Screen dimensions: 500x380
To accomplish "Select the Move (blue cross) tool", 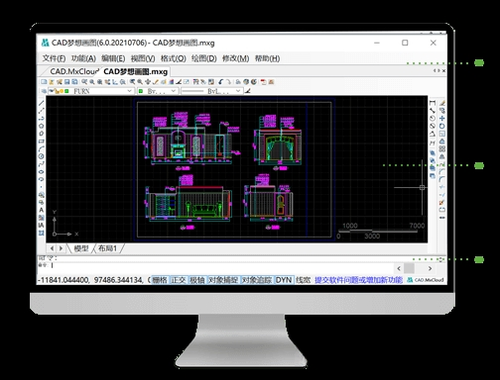I will point(442,118).
